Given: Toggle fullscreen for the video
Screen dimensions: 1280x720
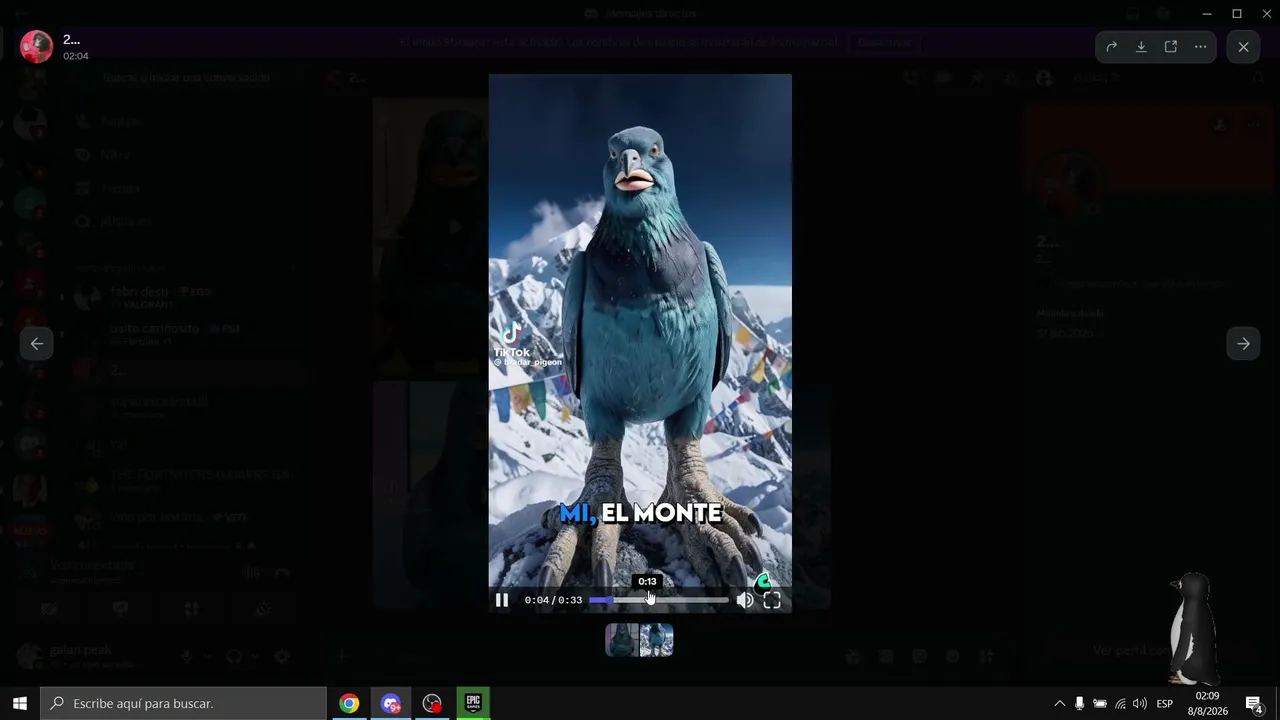Looking at the screenshot, I should point(772,600).
